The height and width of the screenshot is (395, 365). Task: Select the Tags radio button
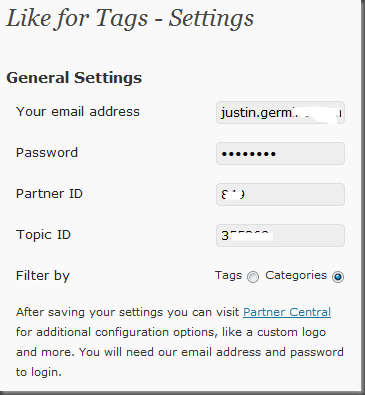[x=253, y=277]
